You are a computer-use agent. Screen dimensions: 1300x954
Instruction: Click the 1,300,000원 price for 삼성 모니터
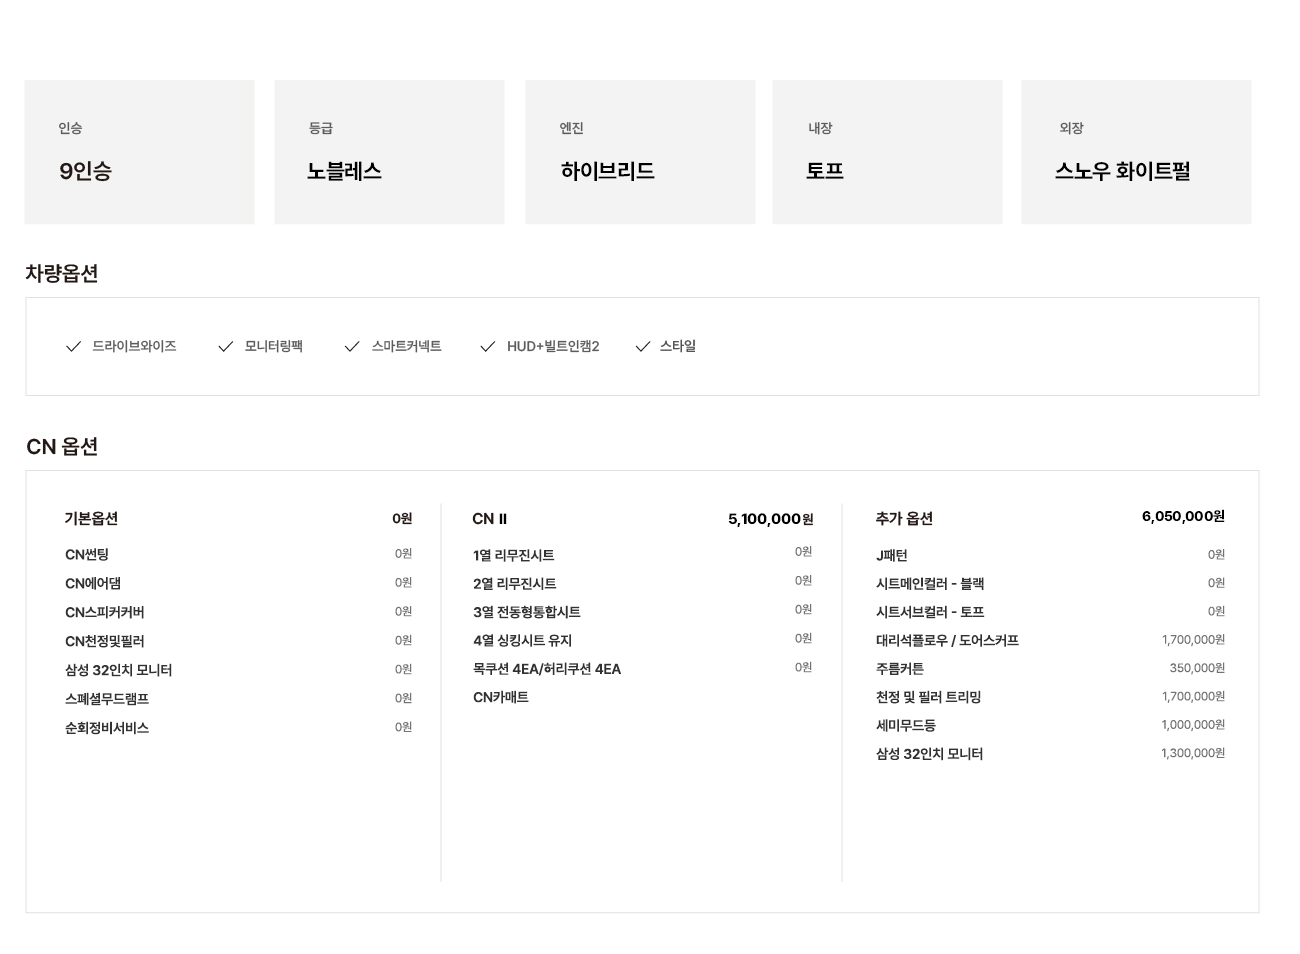[x=1193, y=753]
